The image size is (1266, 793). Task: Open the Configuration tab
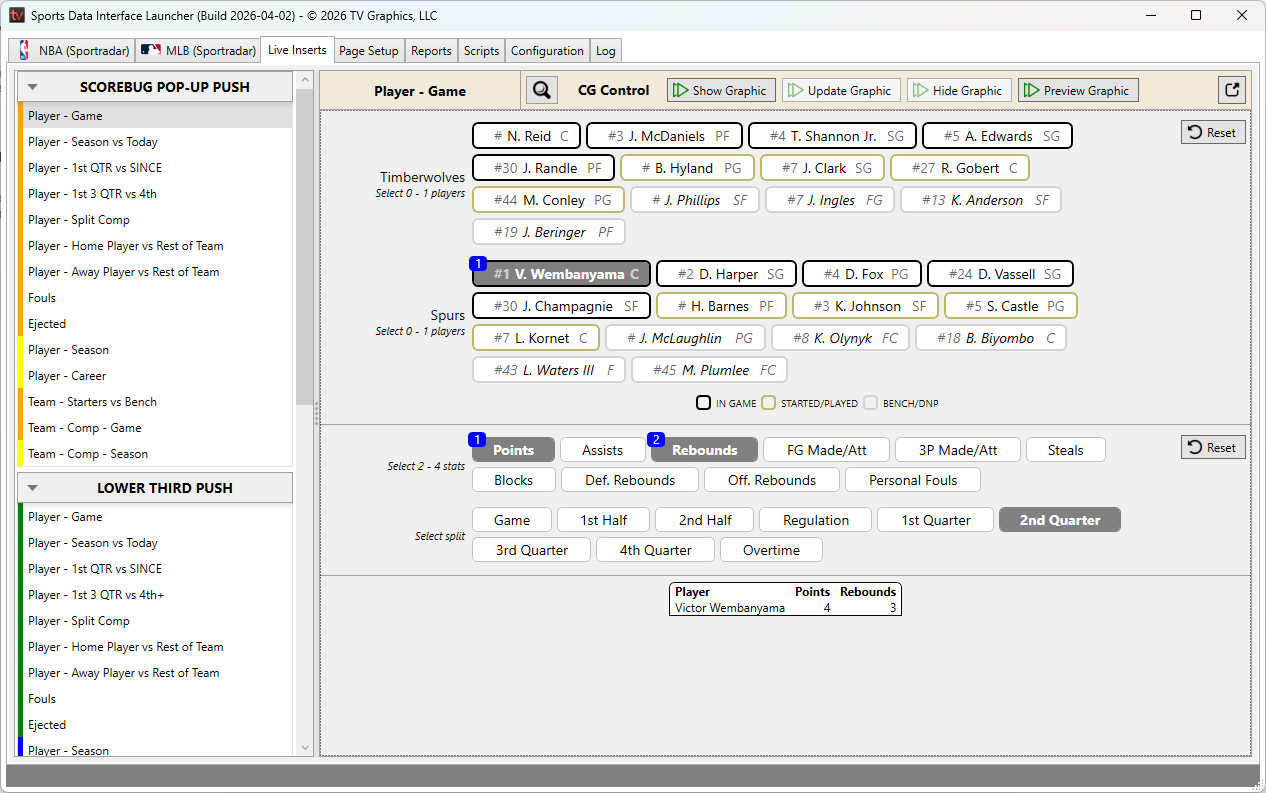point(547,50)
